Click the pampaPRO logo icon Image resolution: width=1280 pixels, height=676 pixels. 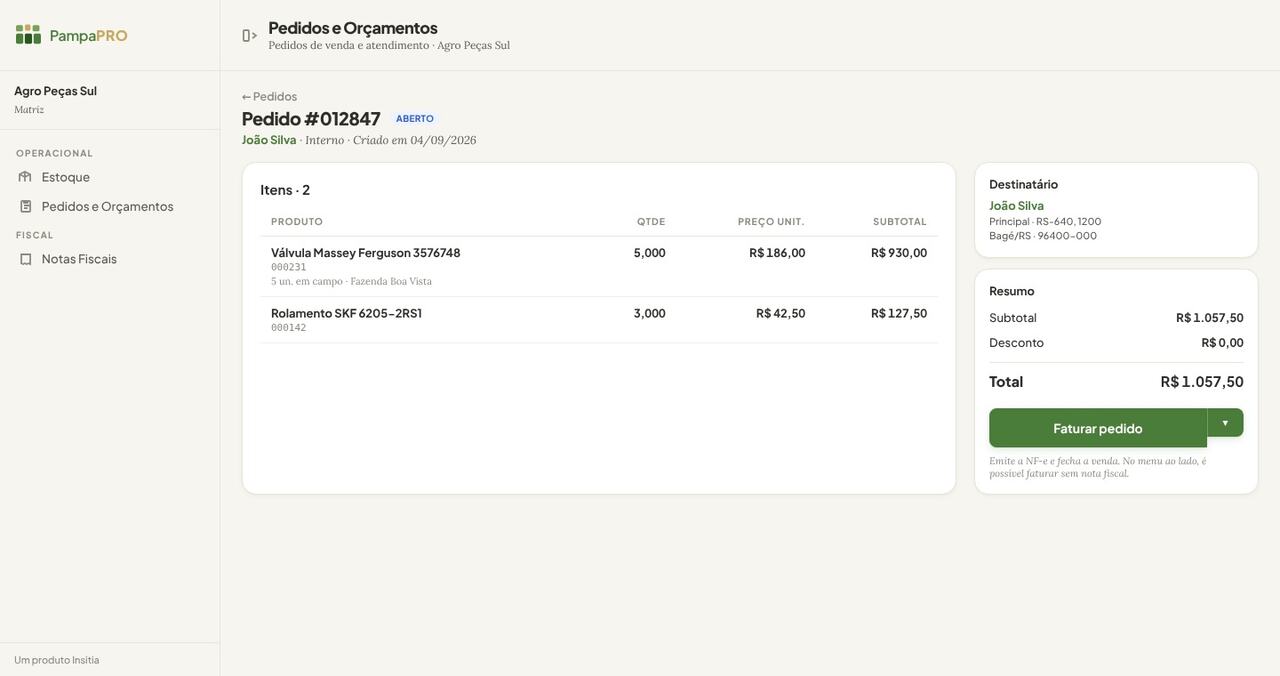pos(28,35)
